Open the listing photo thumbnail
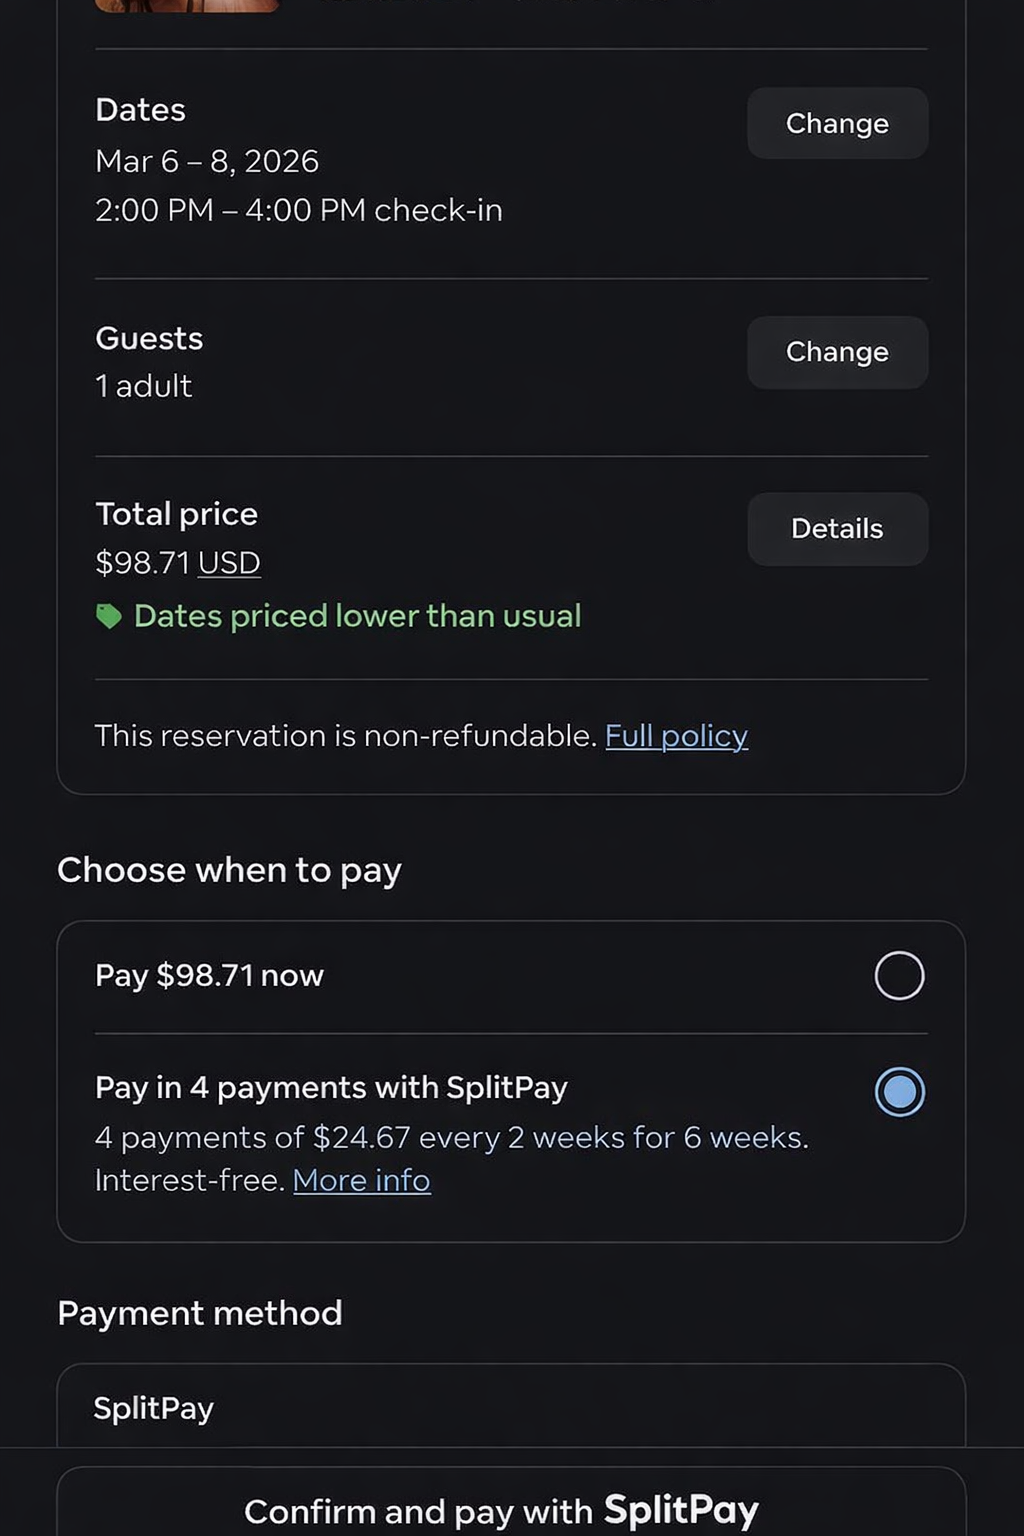 pyautogui.click(x=187, y=5)
